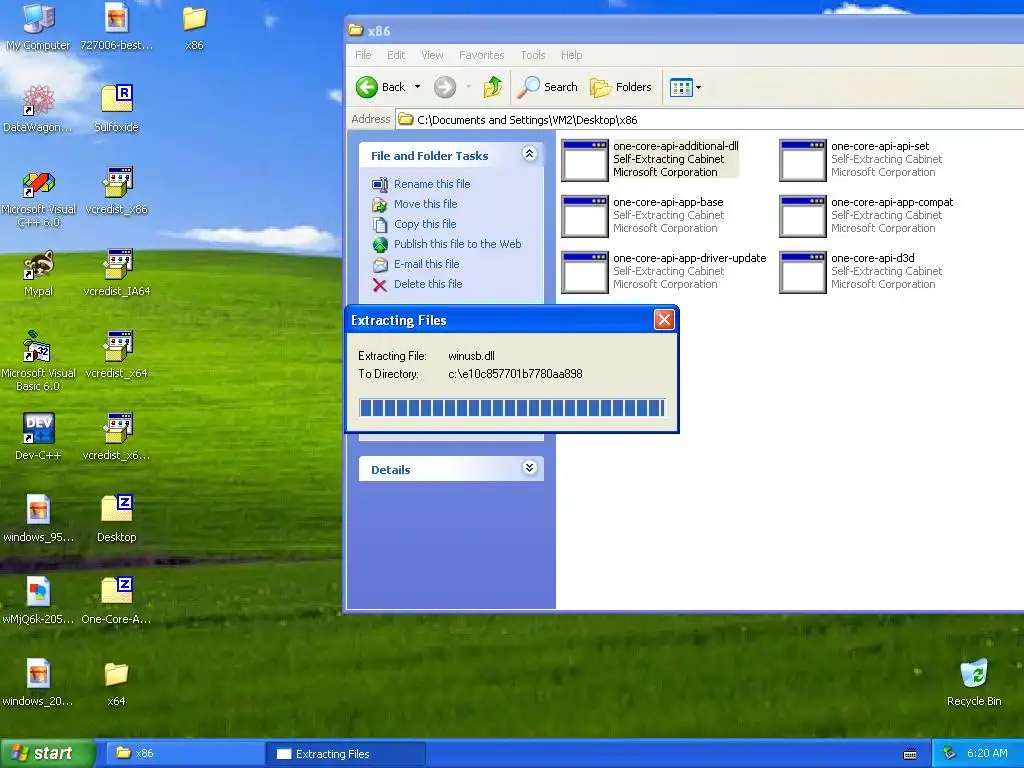Select one-core-api-d3d cabinet file
This screenshot has height=768, width=1024.
pos(861,272)
